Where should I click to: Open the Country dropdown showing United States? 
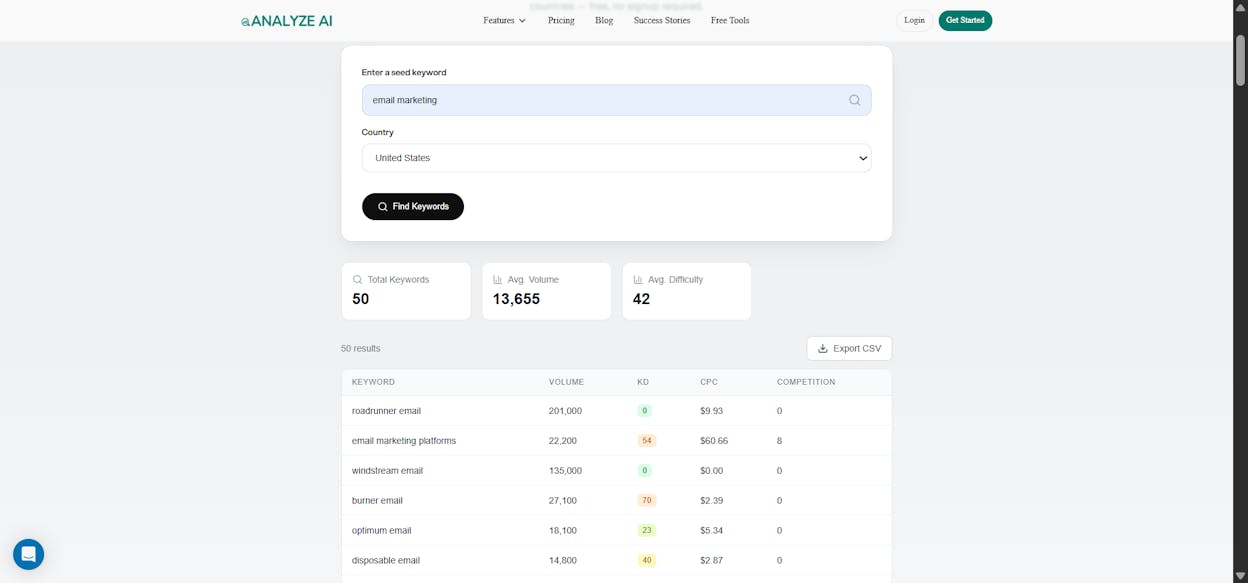pos(616,158)
